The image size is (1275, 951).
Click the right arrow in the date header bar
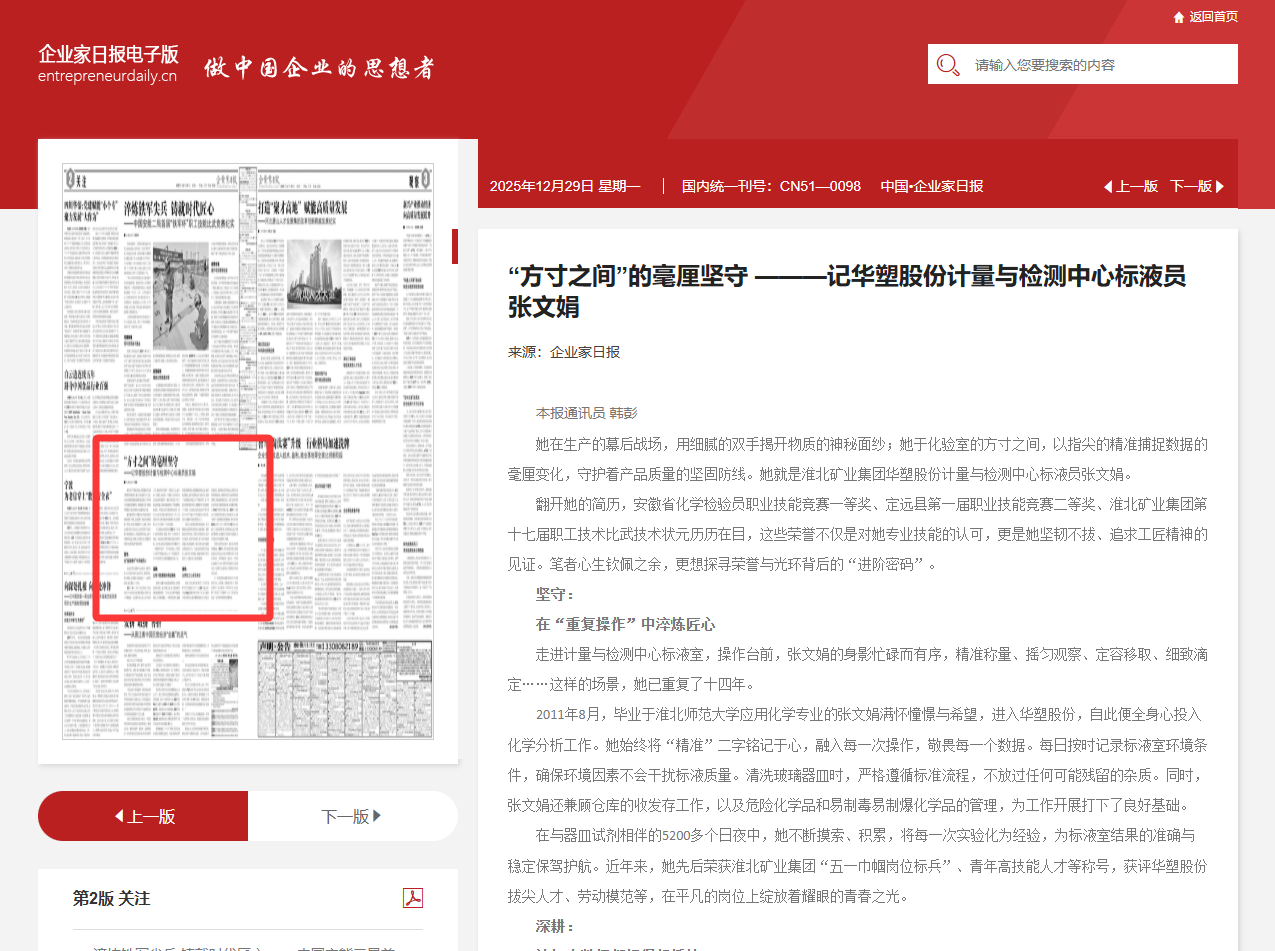(1220, 186)
